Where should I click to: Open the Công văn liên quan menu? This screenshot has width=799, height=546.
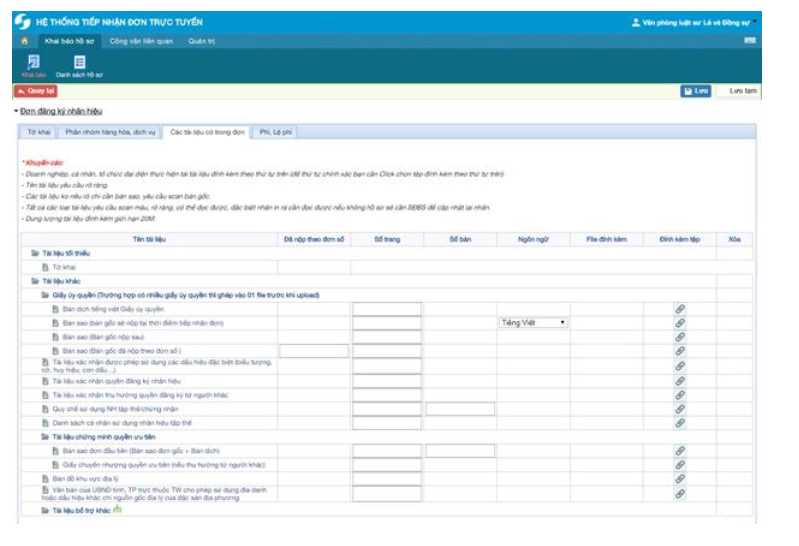click(x=141, y=41)
